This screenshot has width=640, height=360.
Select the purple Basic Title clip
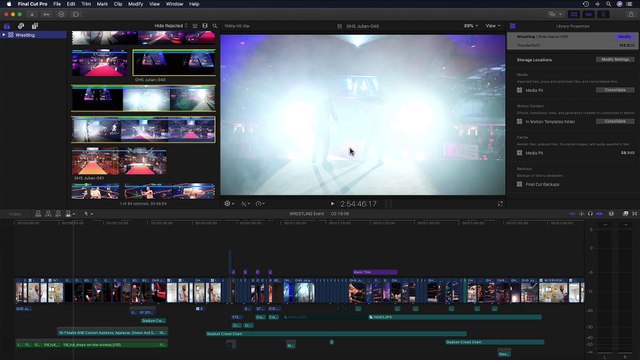pyautogui.click(x=375, y=272)
